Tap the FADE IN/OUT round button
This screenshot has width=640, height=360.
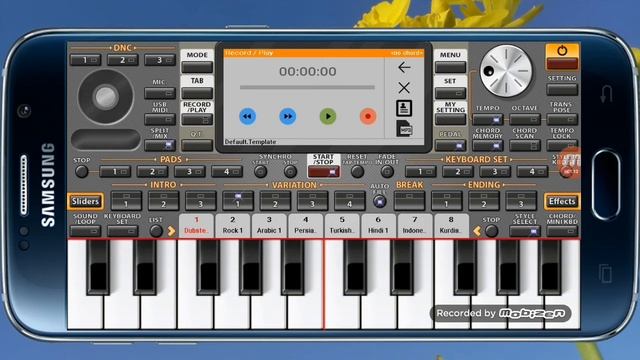[387, 171]
